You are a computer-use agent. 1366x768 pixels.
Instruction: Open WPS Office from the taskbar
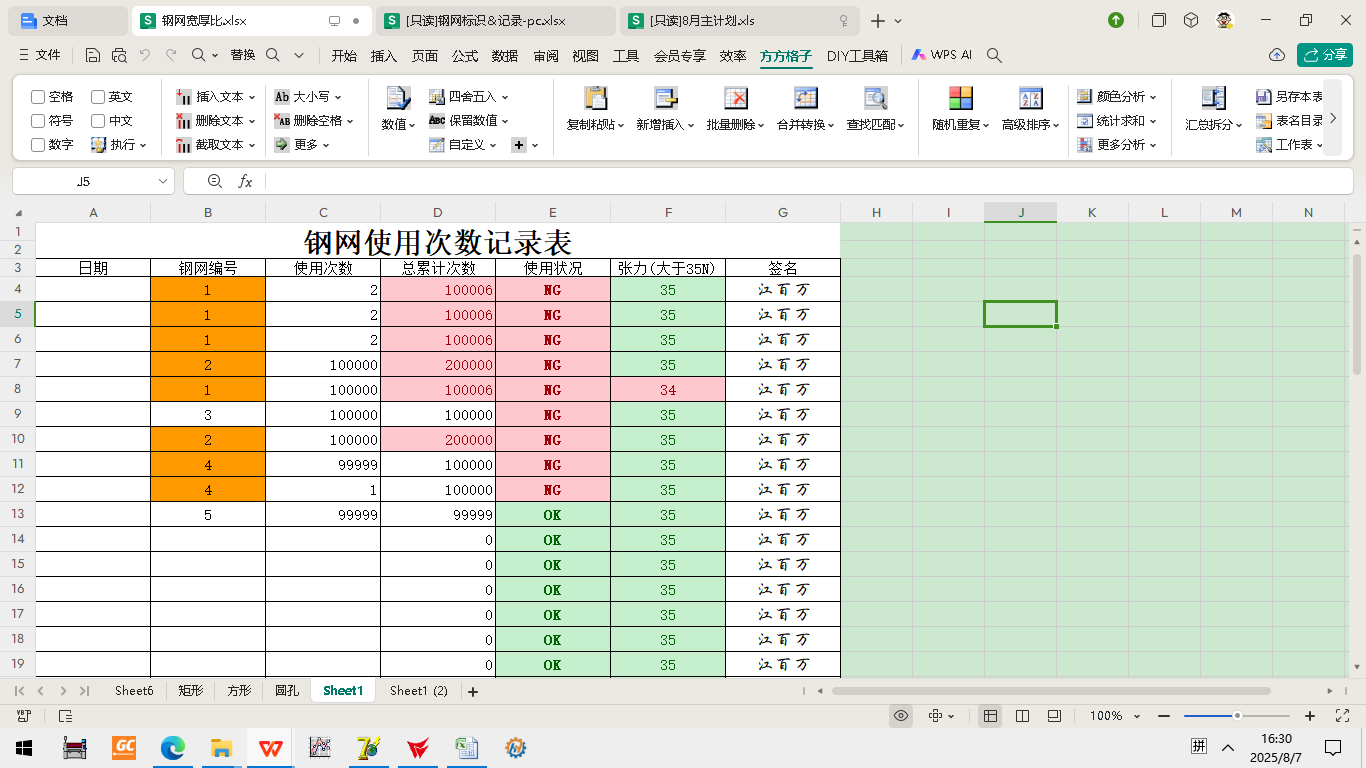(270, 748)
